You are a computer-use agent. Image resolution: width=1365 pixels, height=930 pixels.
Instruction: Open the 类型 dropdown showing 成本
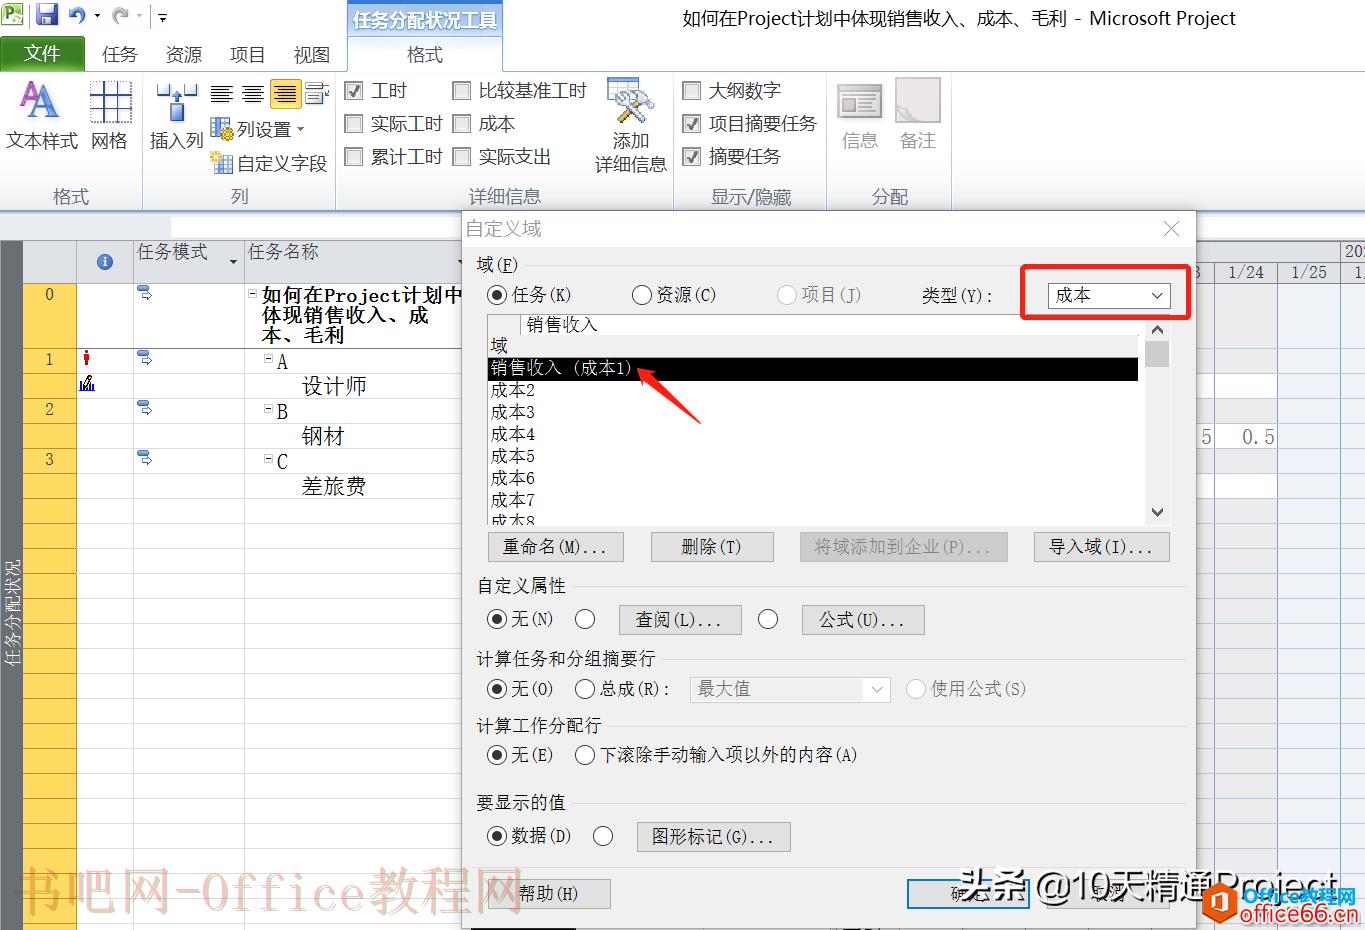[x=1108, y=295]
